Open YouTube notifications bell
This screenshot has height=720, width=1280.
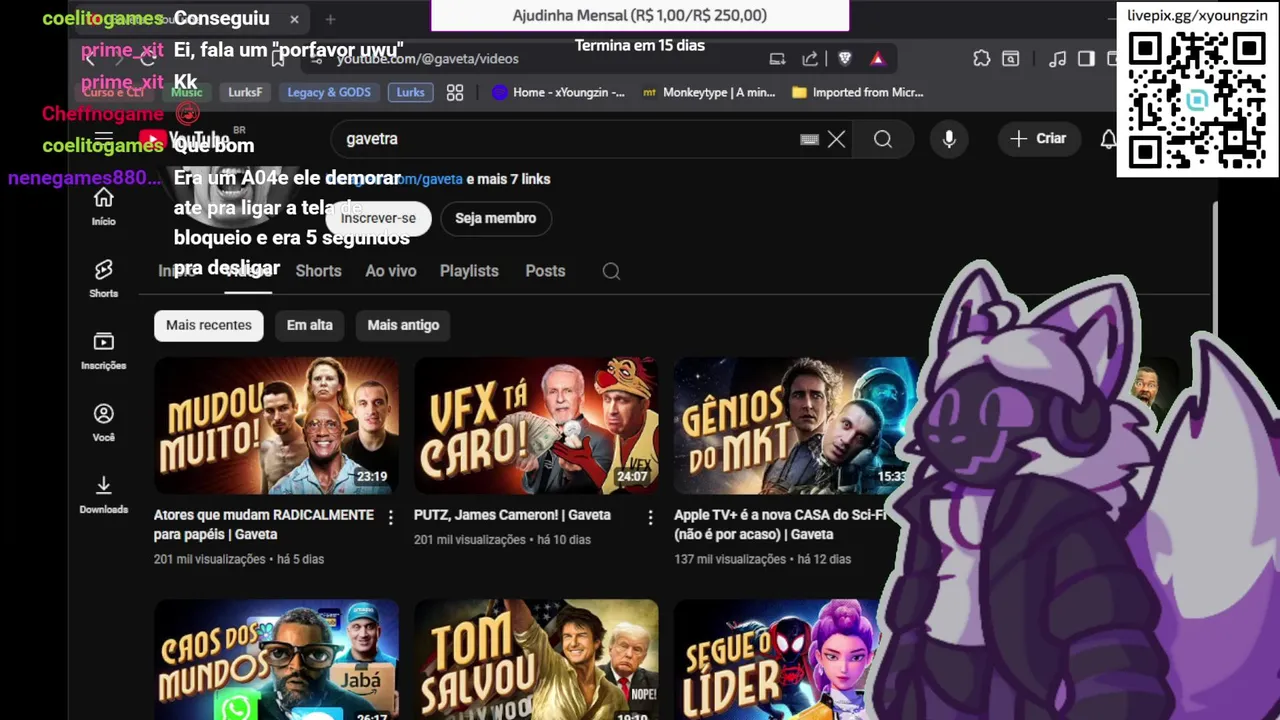1108,139
